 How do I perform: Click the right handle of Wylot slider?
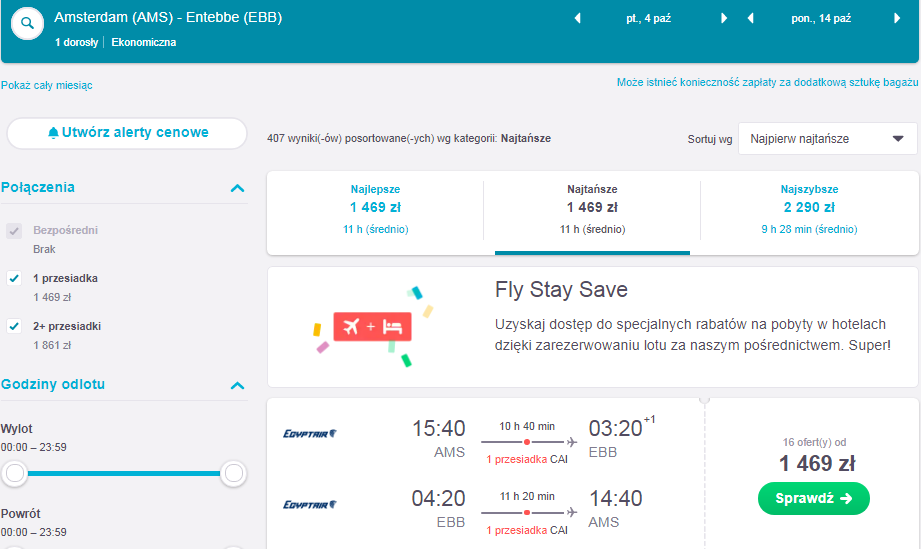234,473
